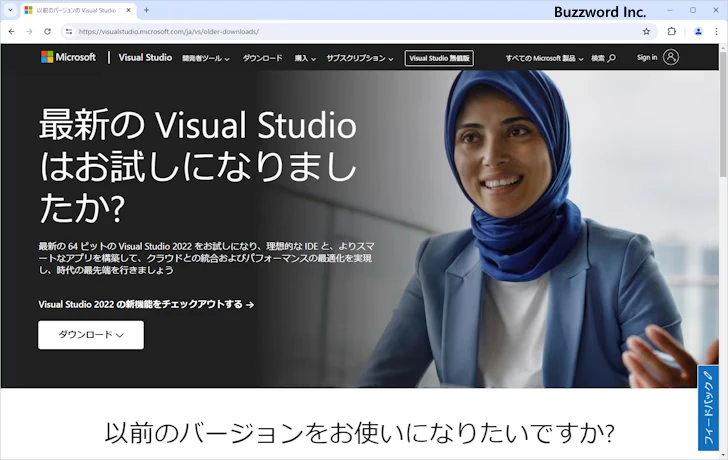Viewport: 728px width, 460px height.
Task: Click the browser forward arrow
Action: point(29,32)
